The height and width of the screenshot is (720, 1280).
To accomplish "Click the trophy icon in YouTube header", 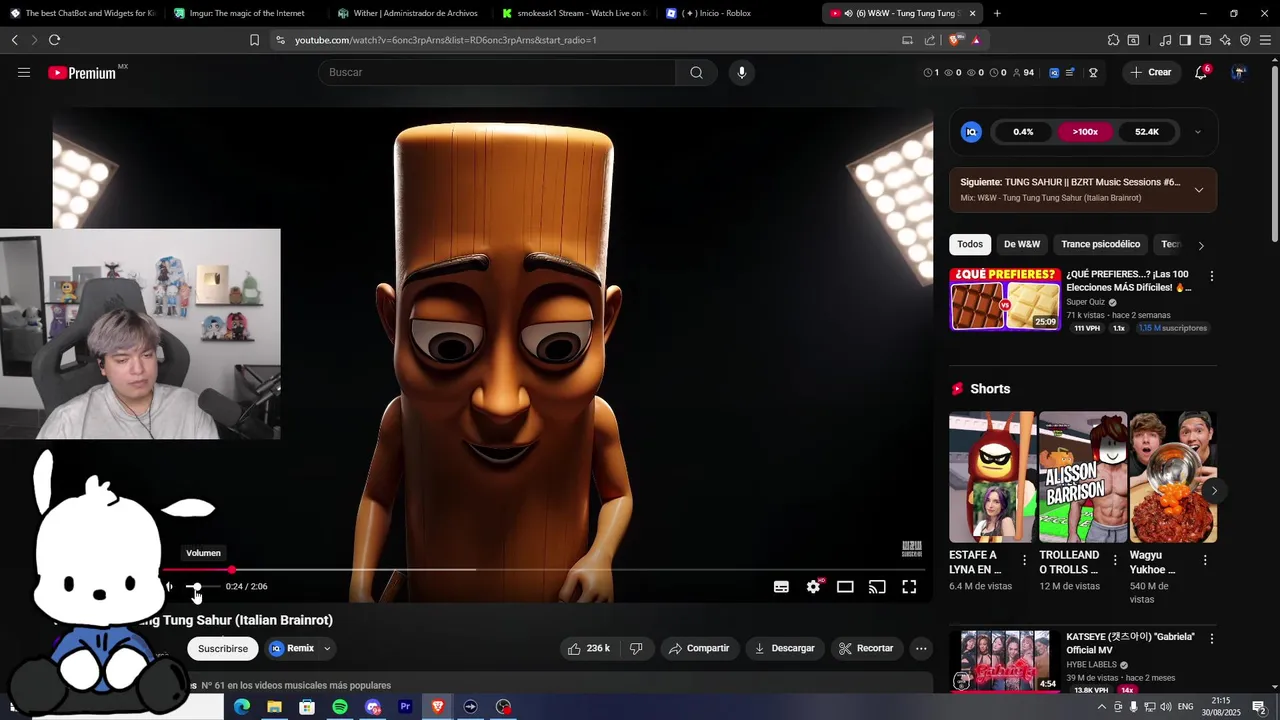I will [x=1093, y=72].
